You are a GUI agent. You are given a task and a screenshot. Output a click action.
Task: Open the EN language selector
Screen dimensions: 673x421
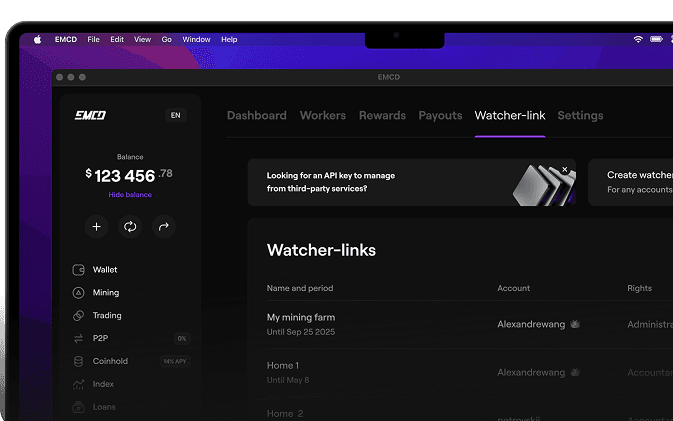176,115
